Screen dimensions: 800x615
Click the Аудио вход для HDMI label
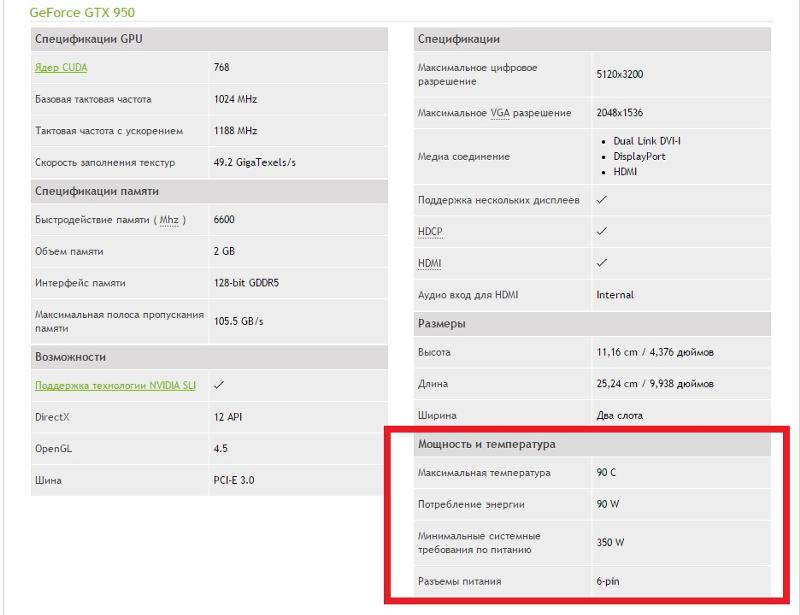(468, 295)
